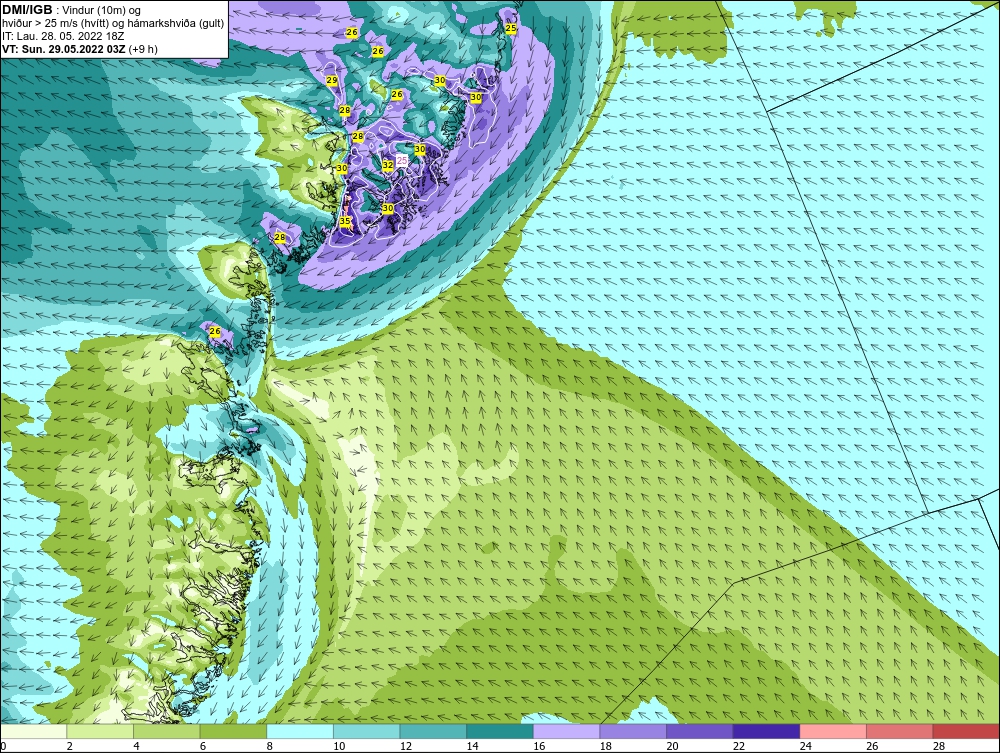Click the '12' value on the colour scale

tap(406, 746)
